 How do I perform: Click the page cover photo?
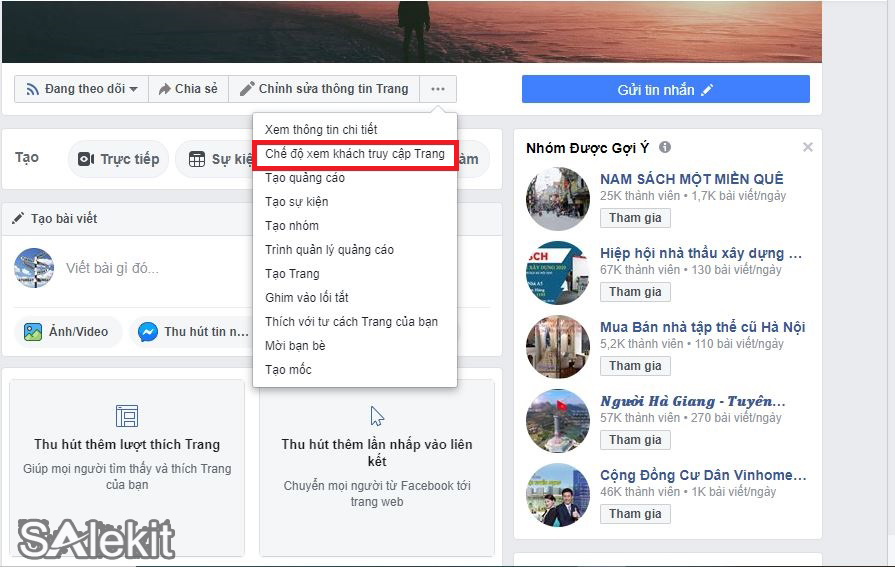pos(412,31)
